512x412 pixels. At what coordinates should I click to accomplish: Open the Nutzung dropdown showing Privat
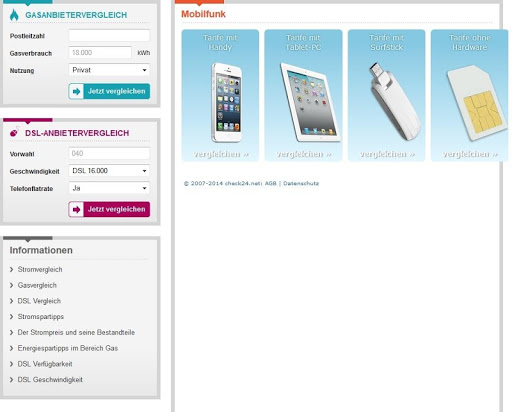(x=109, y=70)
